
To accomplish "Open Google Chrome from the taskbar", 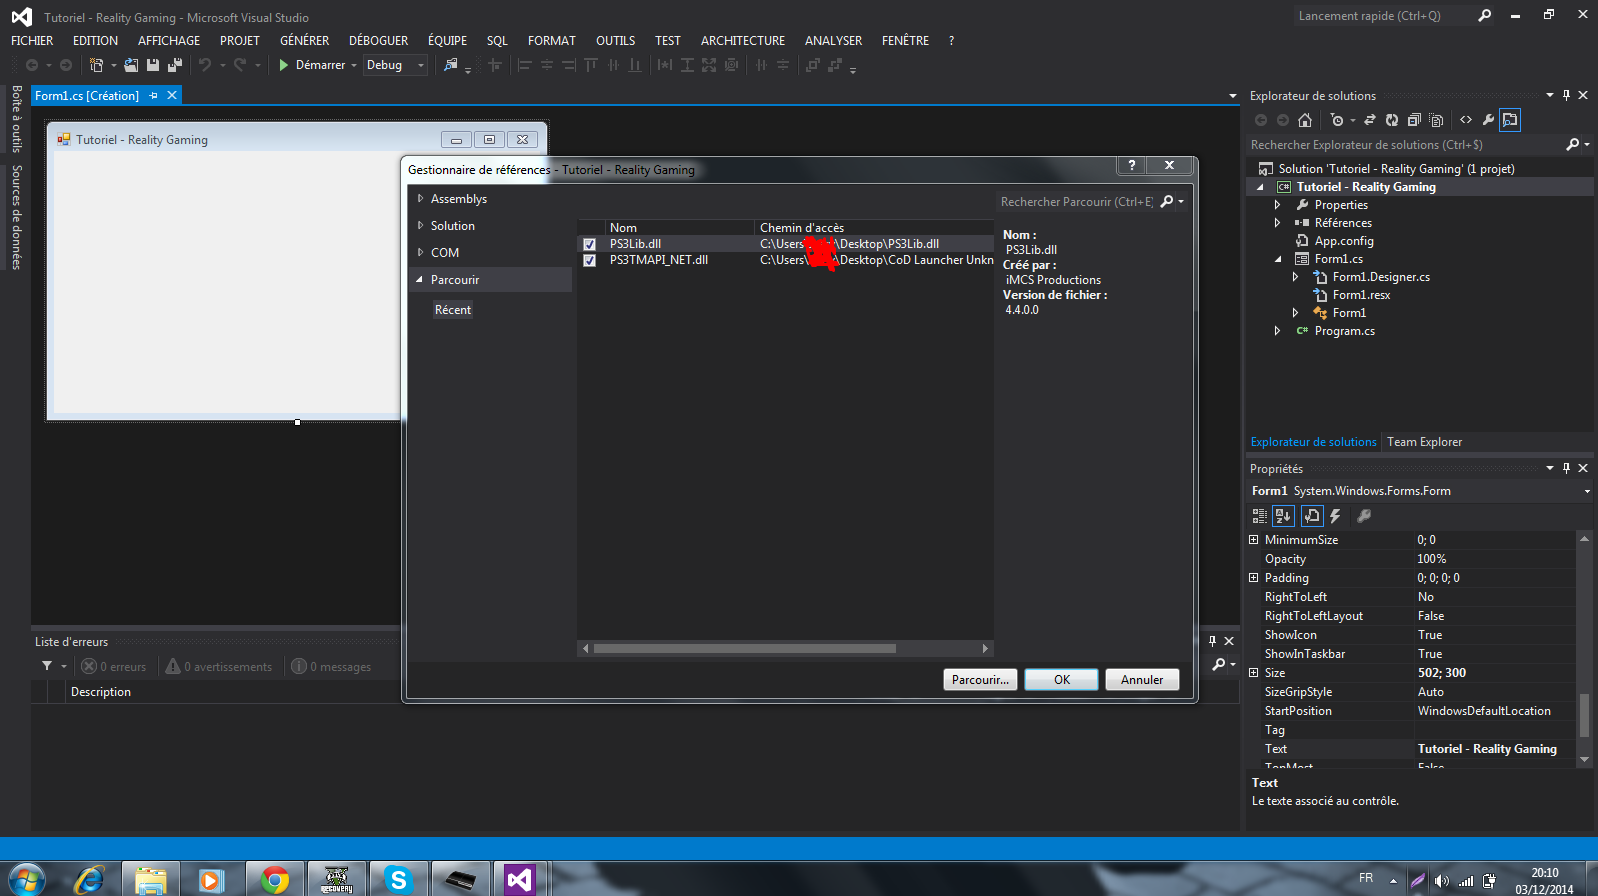I will pyautogui.click(x=274, y=879).
